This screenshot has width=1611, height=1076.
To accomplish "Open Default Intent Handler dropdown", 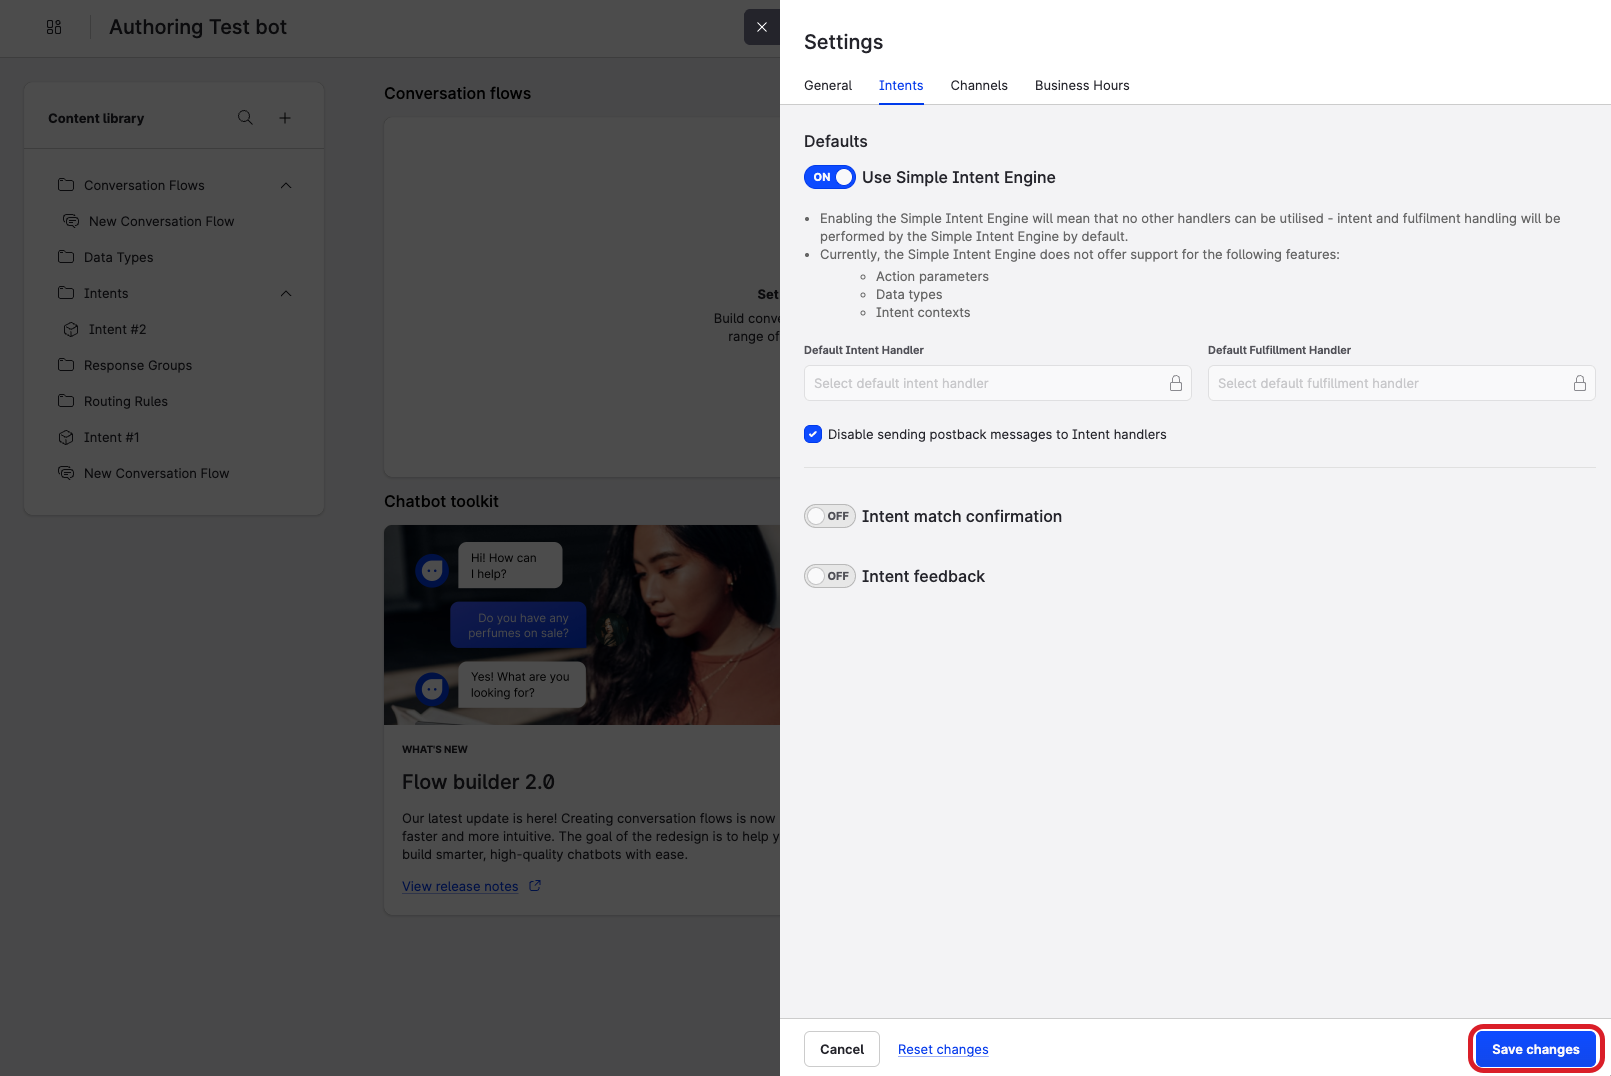I will tap(996, 383).
